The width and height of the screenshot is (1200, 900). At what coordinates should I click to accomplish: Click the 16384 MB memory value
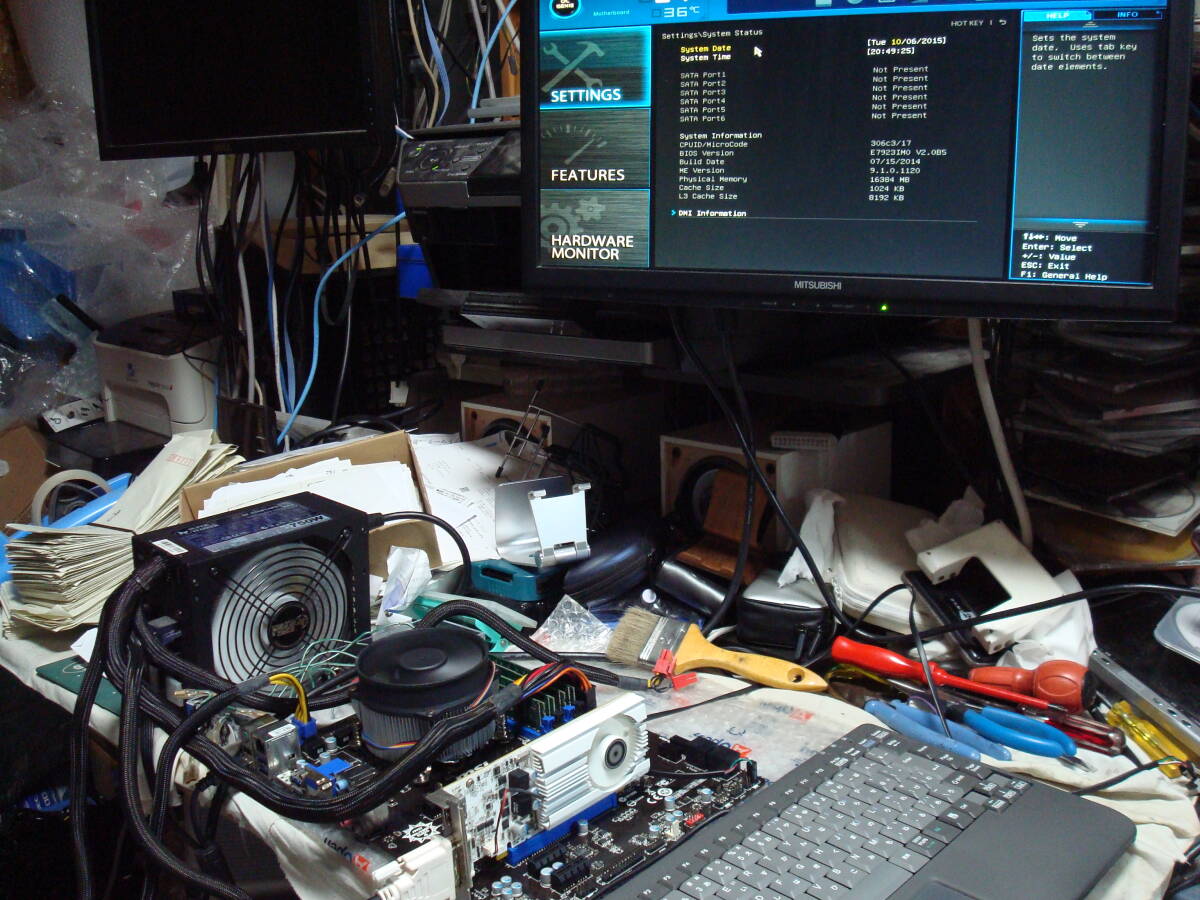[x=890, y=180]
